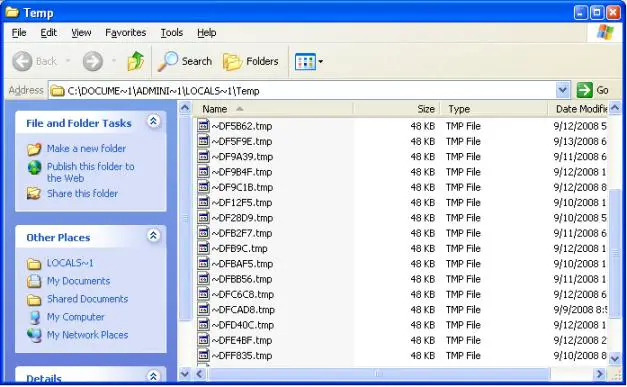Open the Edit menu
The width and height of the screenshot is (627, 387).
(48, 33)
